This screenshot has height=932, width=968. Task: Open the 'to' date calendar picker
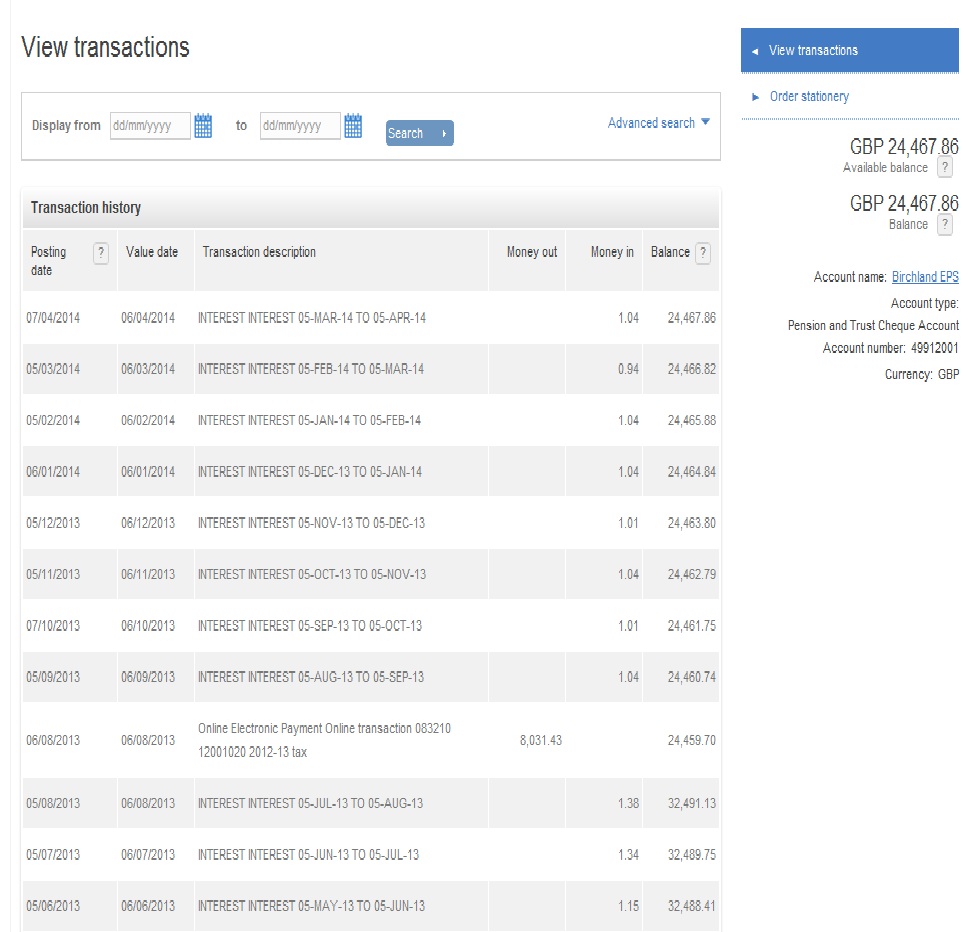[x=353, y=126]
